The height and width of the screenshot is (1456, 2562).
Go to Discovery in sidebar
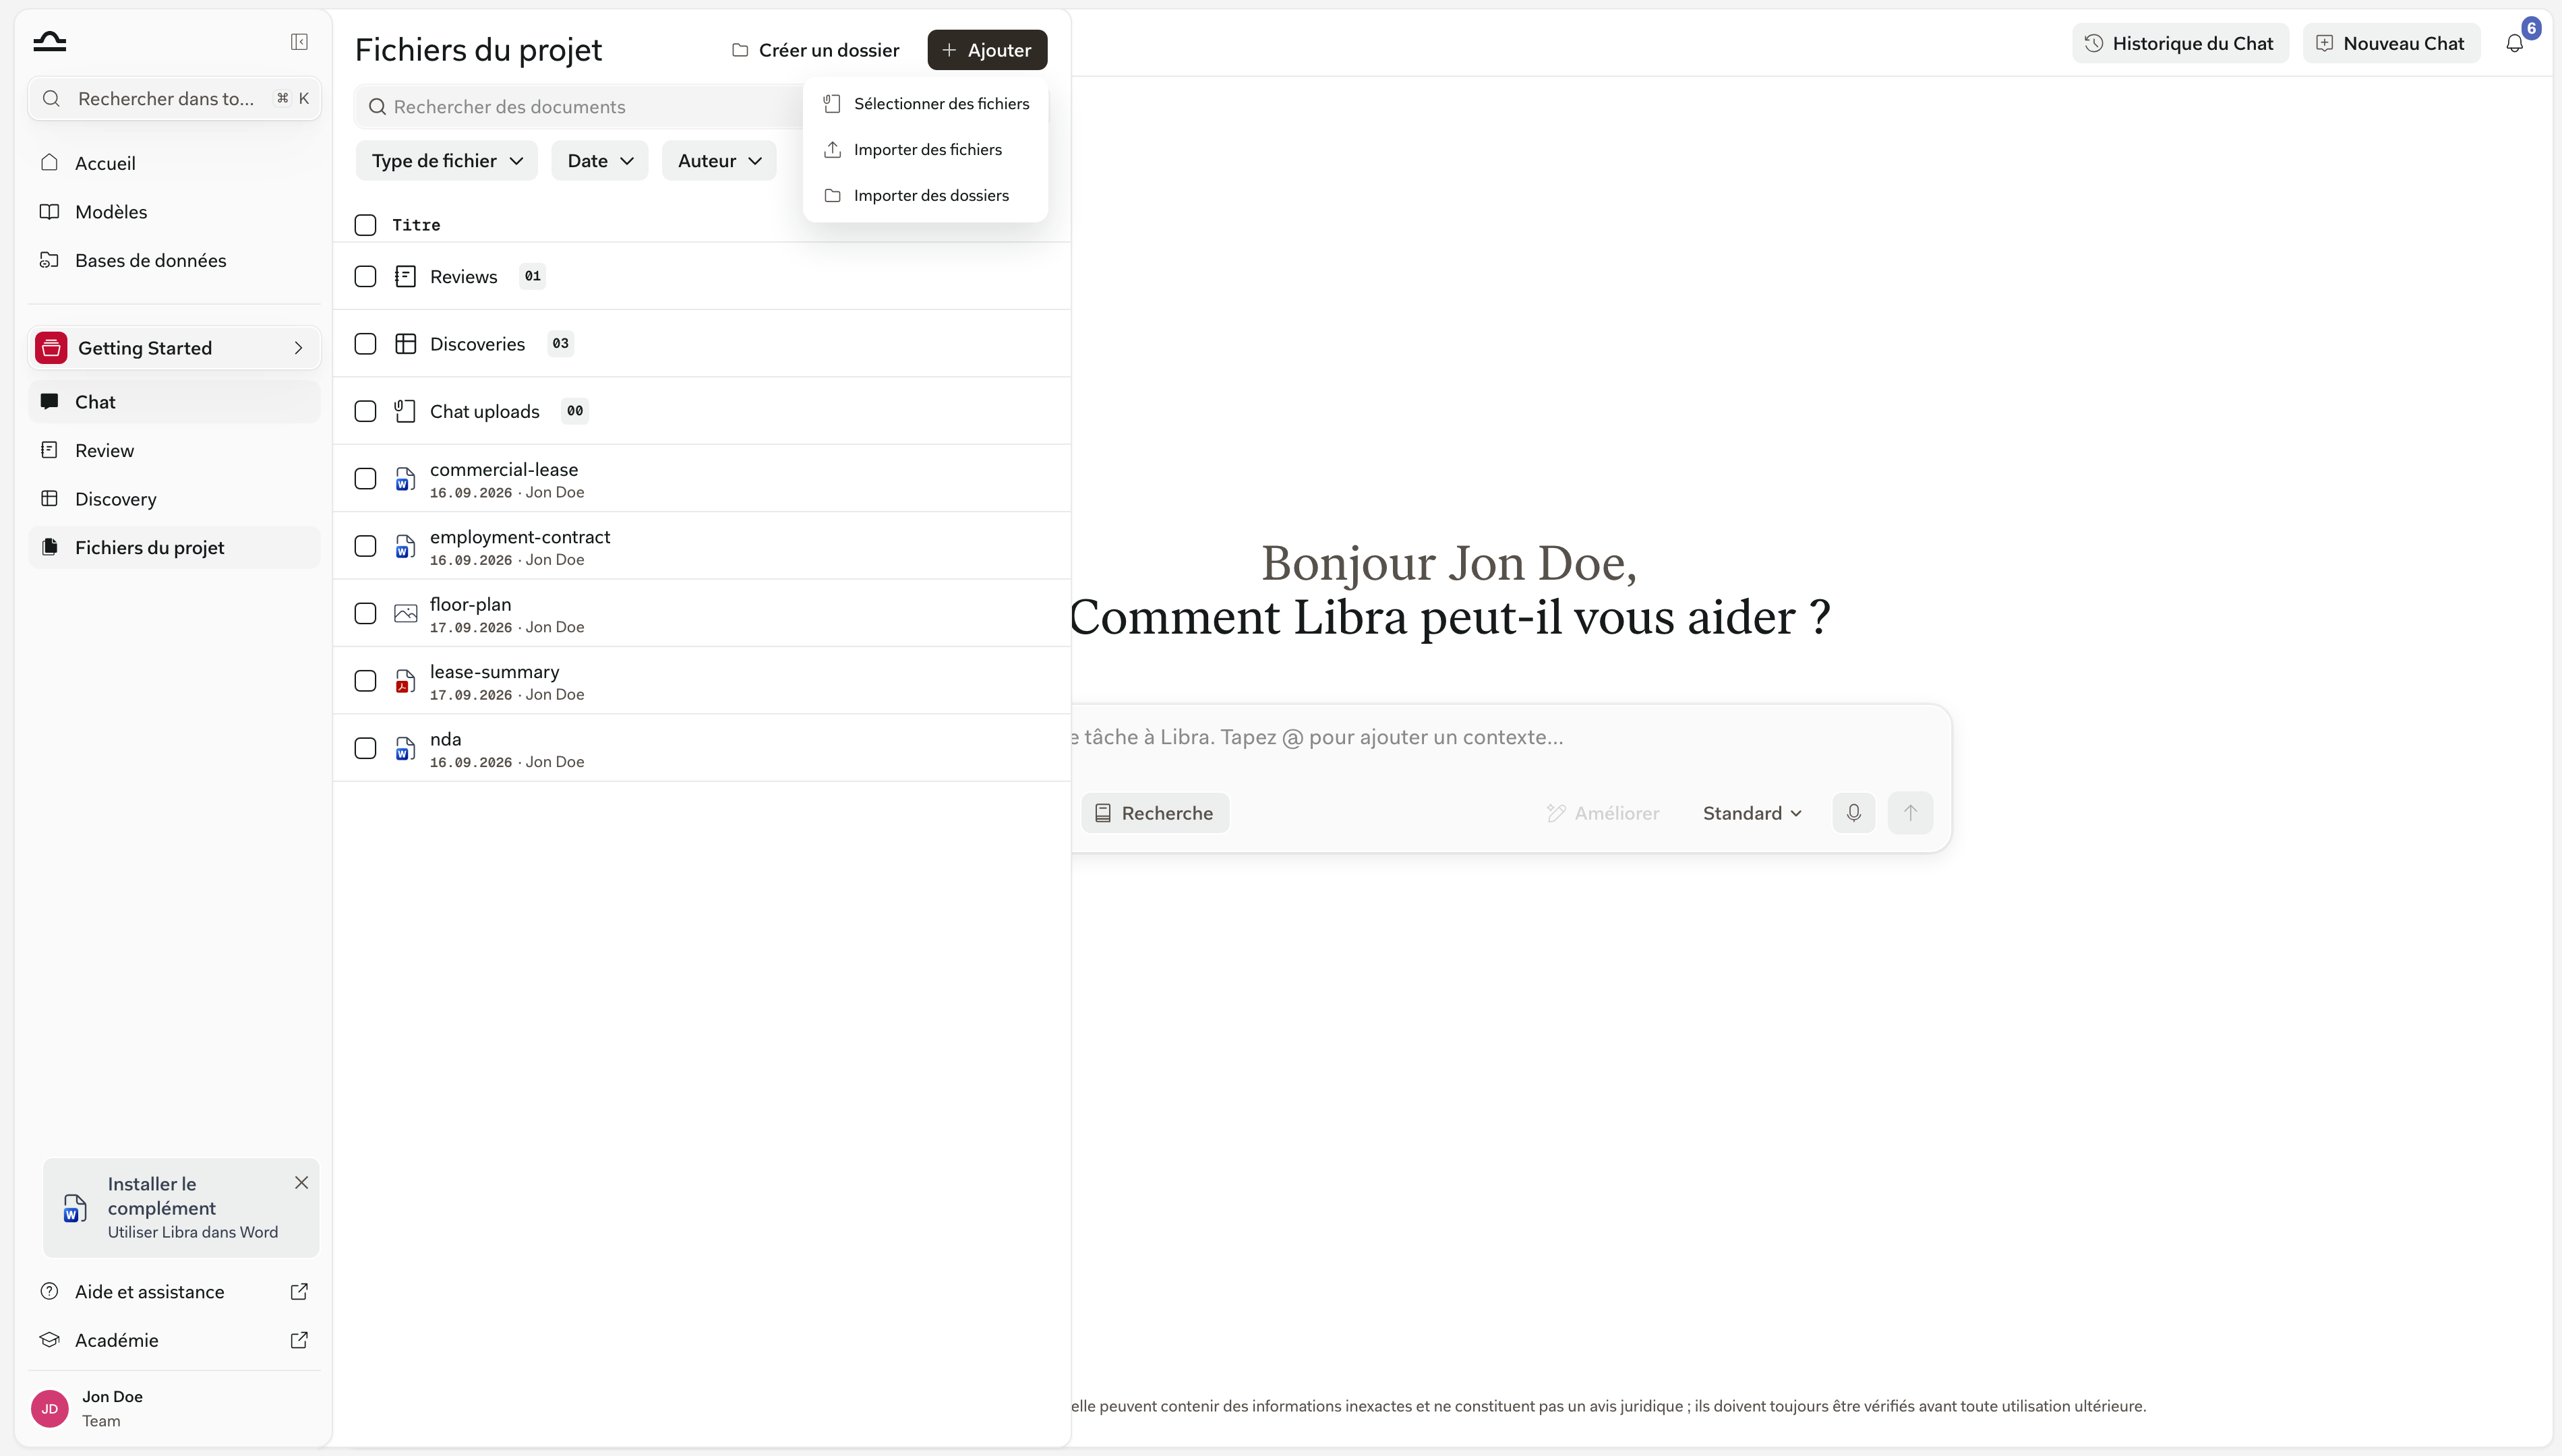[x=174, y=499]
